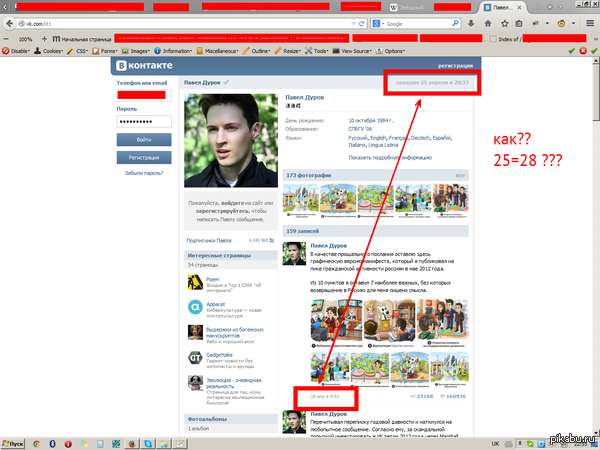Open Pavel Durov's profile photo

tap(231, 140)
